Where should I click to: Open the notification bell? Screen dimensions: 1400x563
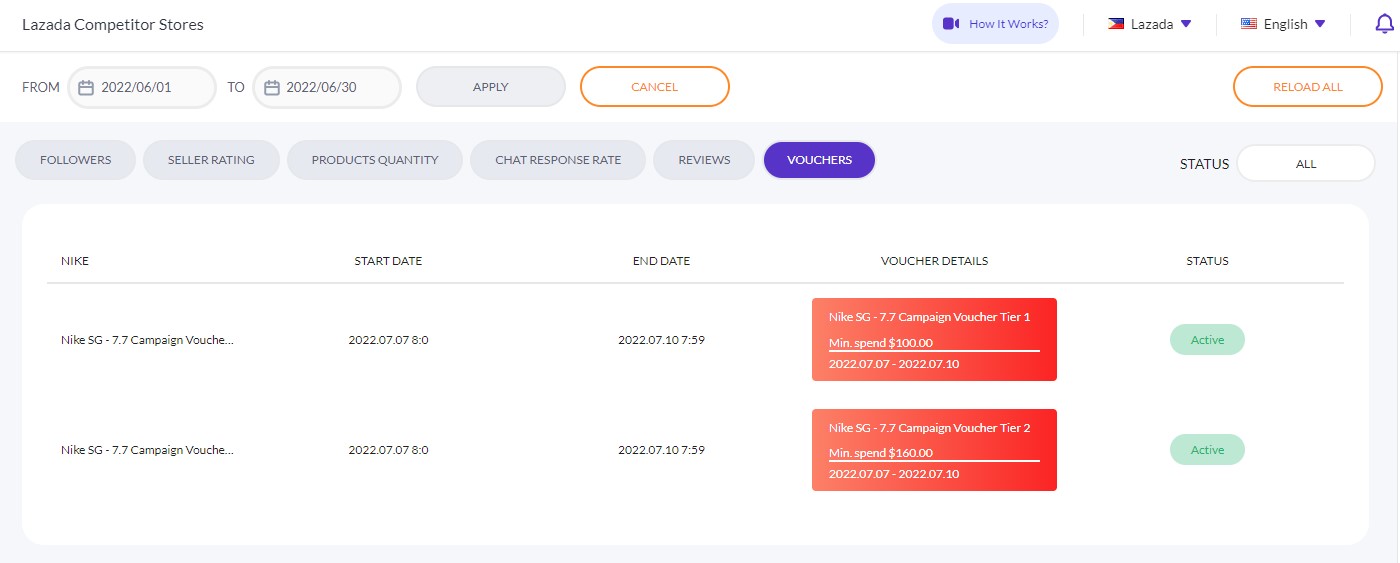point(1386,24)
